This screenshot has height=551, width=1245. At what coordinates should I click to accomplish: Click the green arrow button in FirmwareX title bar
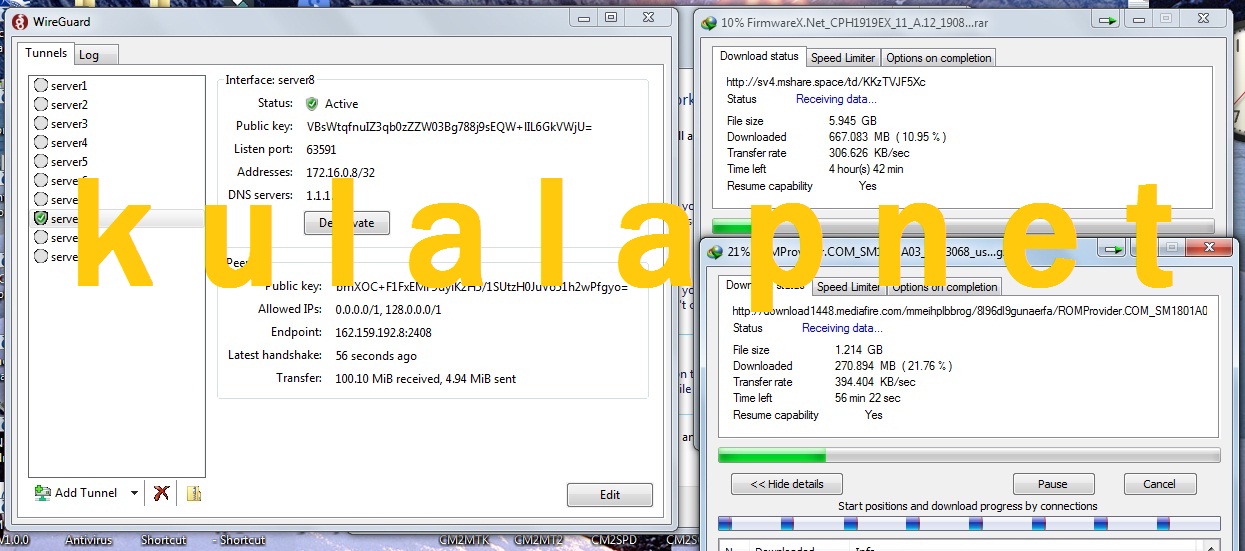coord(1106,20)
